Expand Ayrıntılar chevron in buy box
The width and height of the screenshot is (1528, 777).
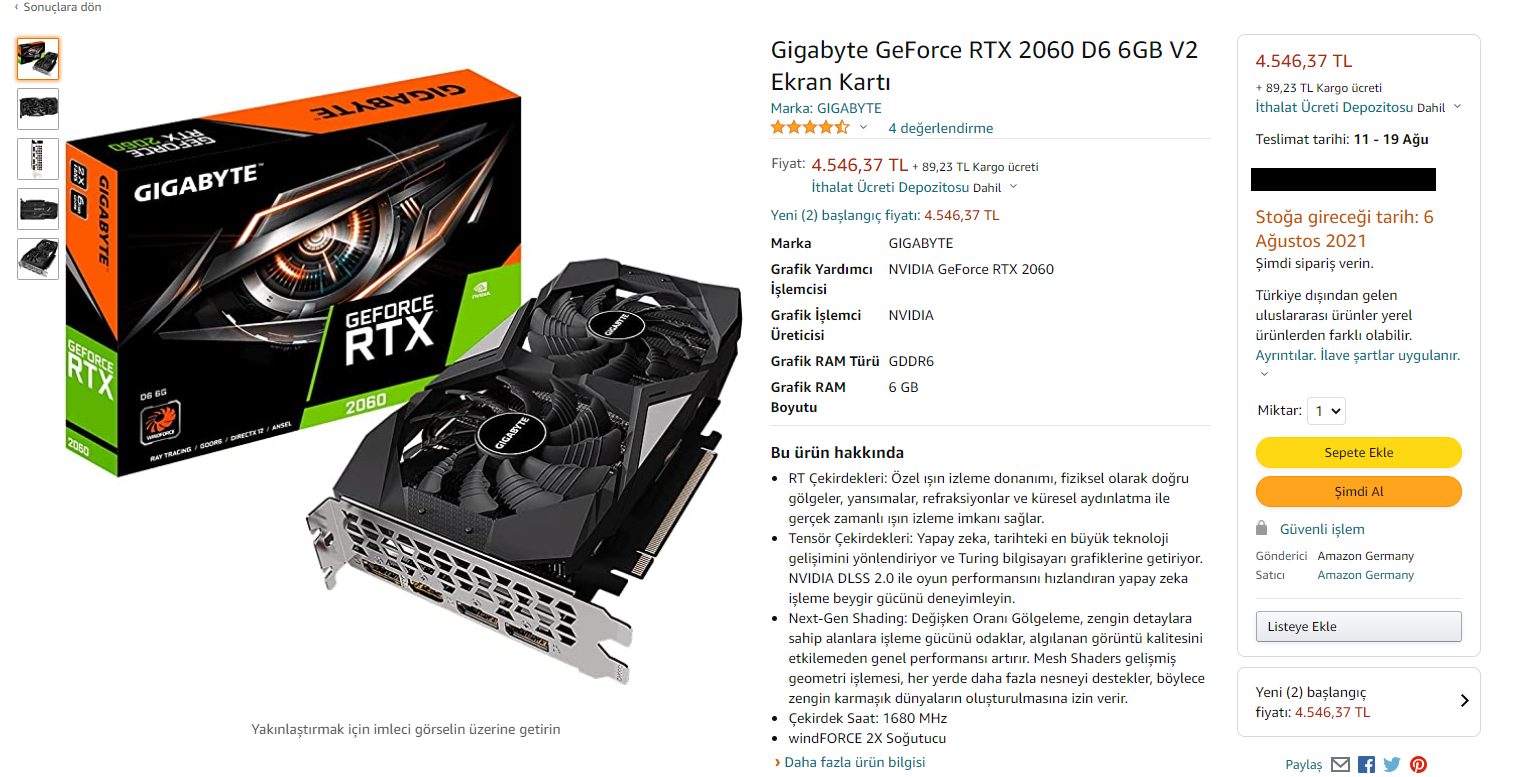[1264, 374]
